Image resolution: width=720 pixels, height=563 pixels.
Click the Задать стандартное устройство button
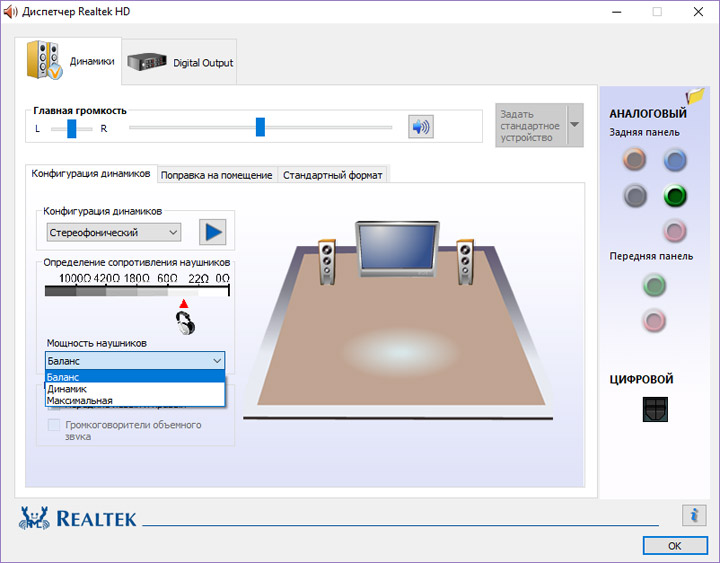531,125
